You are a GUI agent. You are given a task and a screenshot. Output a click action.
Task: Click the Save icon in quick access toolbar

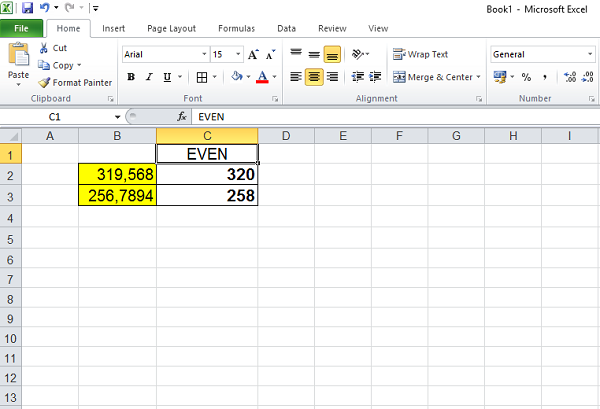tap(28, 8)
